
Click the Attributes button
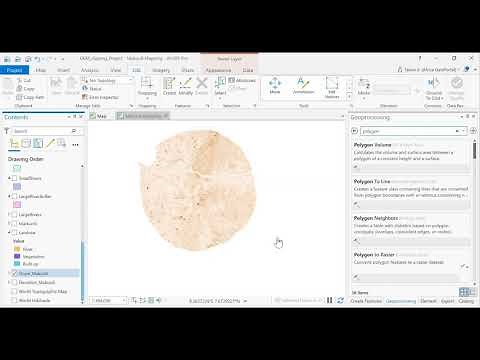click(242, 80)
